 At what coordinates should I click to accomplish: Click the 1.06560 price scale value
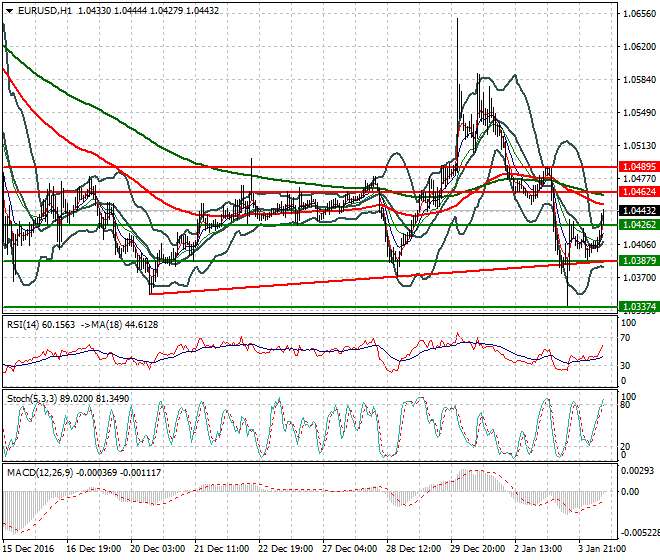[639, 14]
